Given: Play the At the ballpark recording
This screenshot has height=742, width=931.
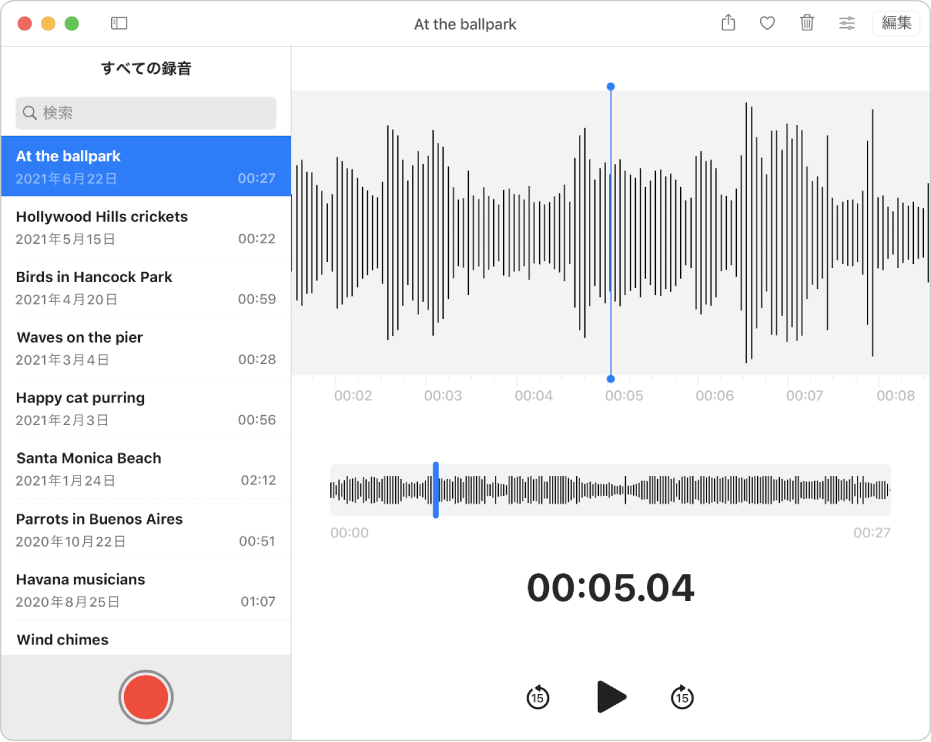Looking at the screenshot, I should point(611,697).
